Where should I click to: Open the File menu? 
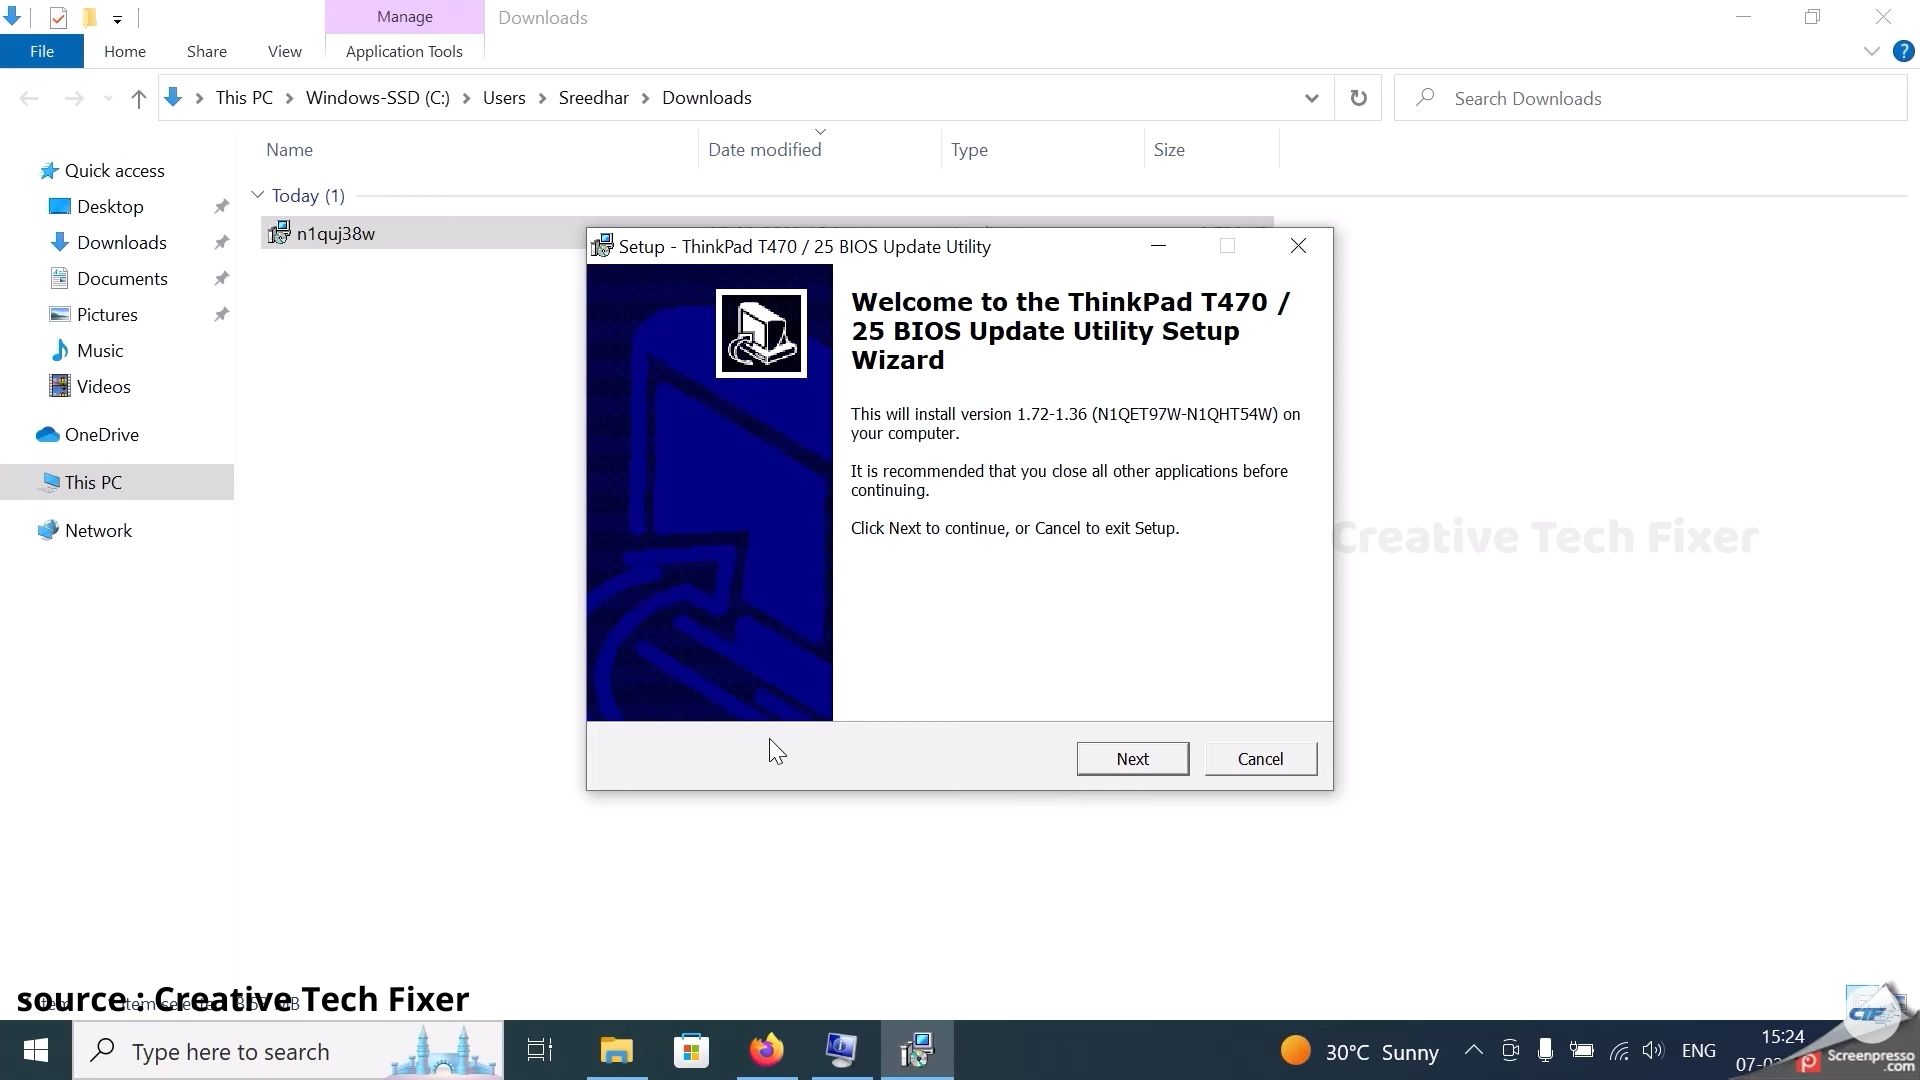coord(42,51)
